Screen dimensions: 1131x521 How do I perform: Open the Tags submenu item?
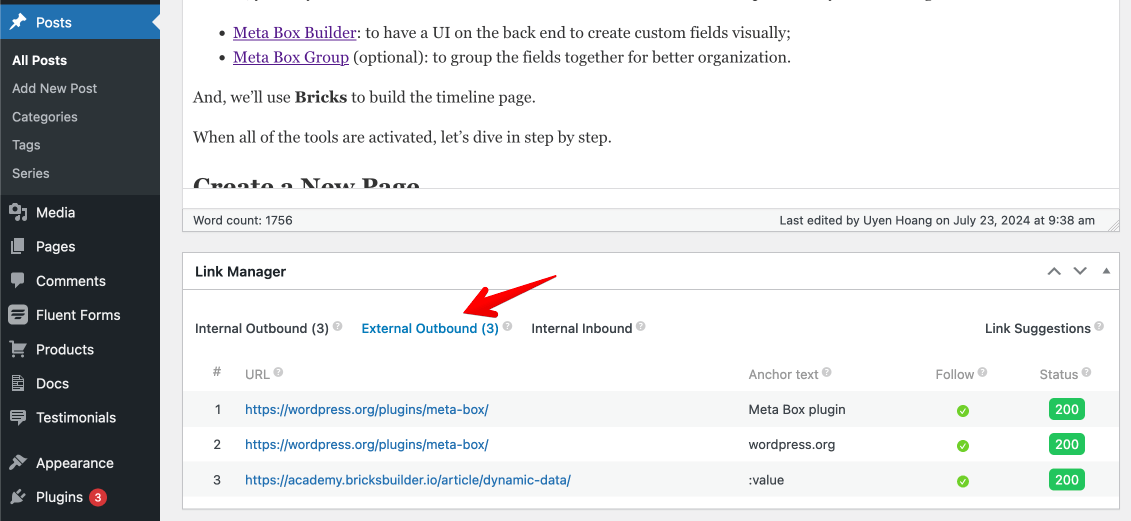tap(26, 145)
